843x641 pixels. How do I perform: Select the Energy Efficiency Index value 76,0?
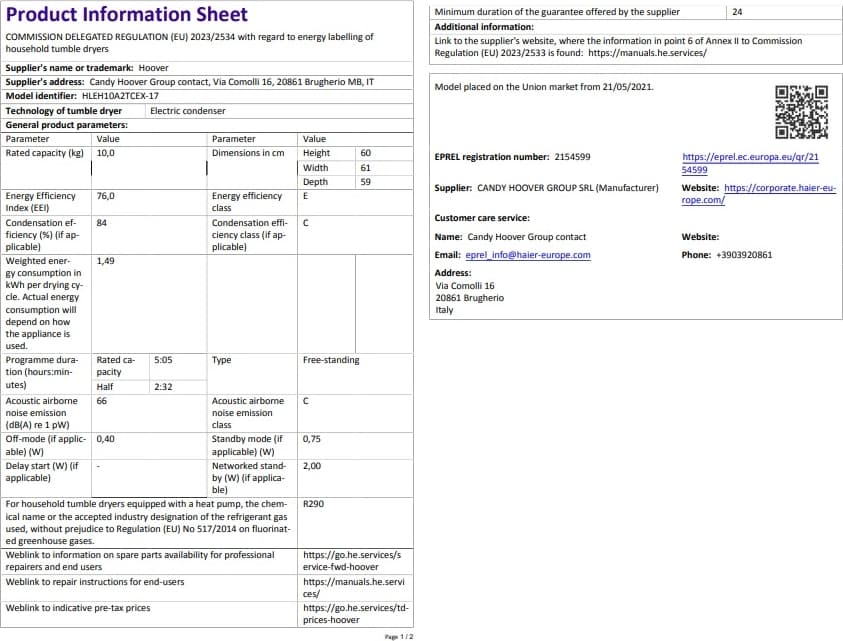coord(105,197)
